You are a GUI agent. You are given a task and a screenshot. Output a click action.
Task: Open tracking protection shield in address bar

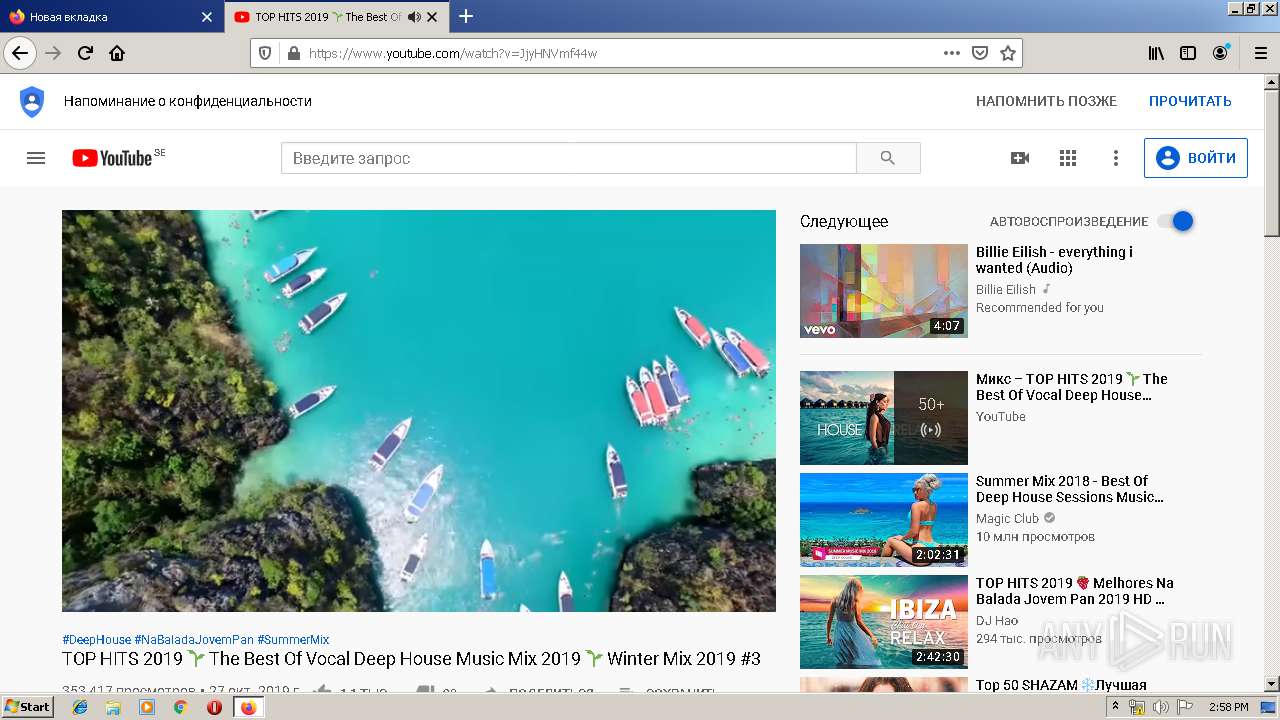coord(265,53)
